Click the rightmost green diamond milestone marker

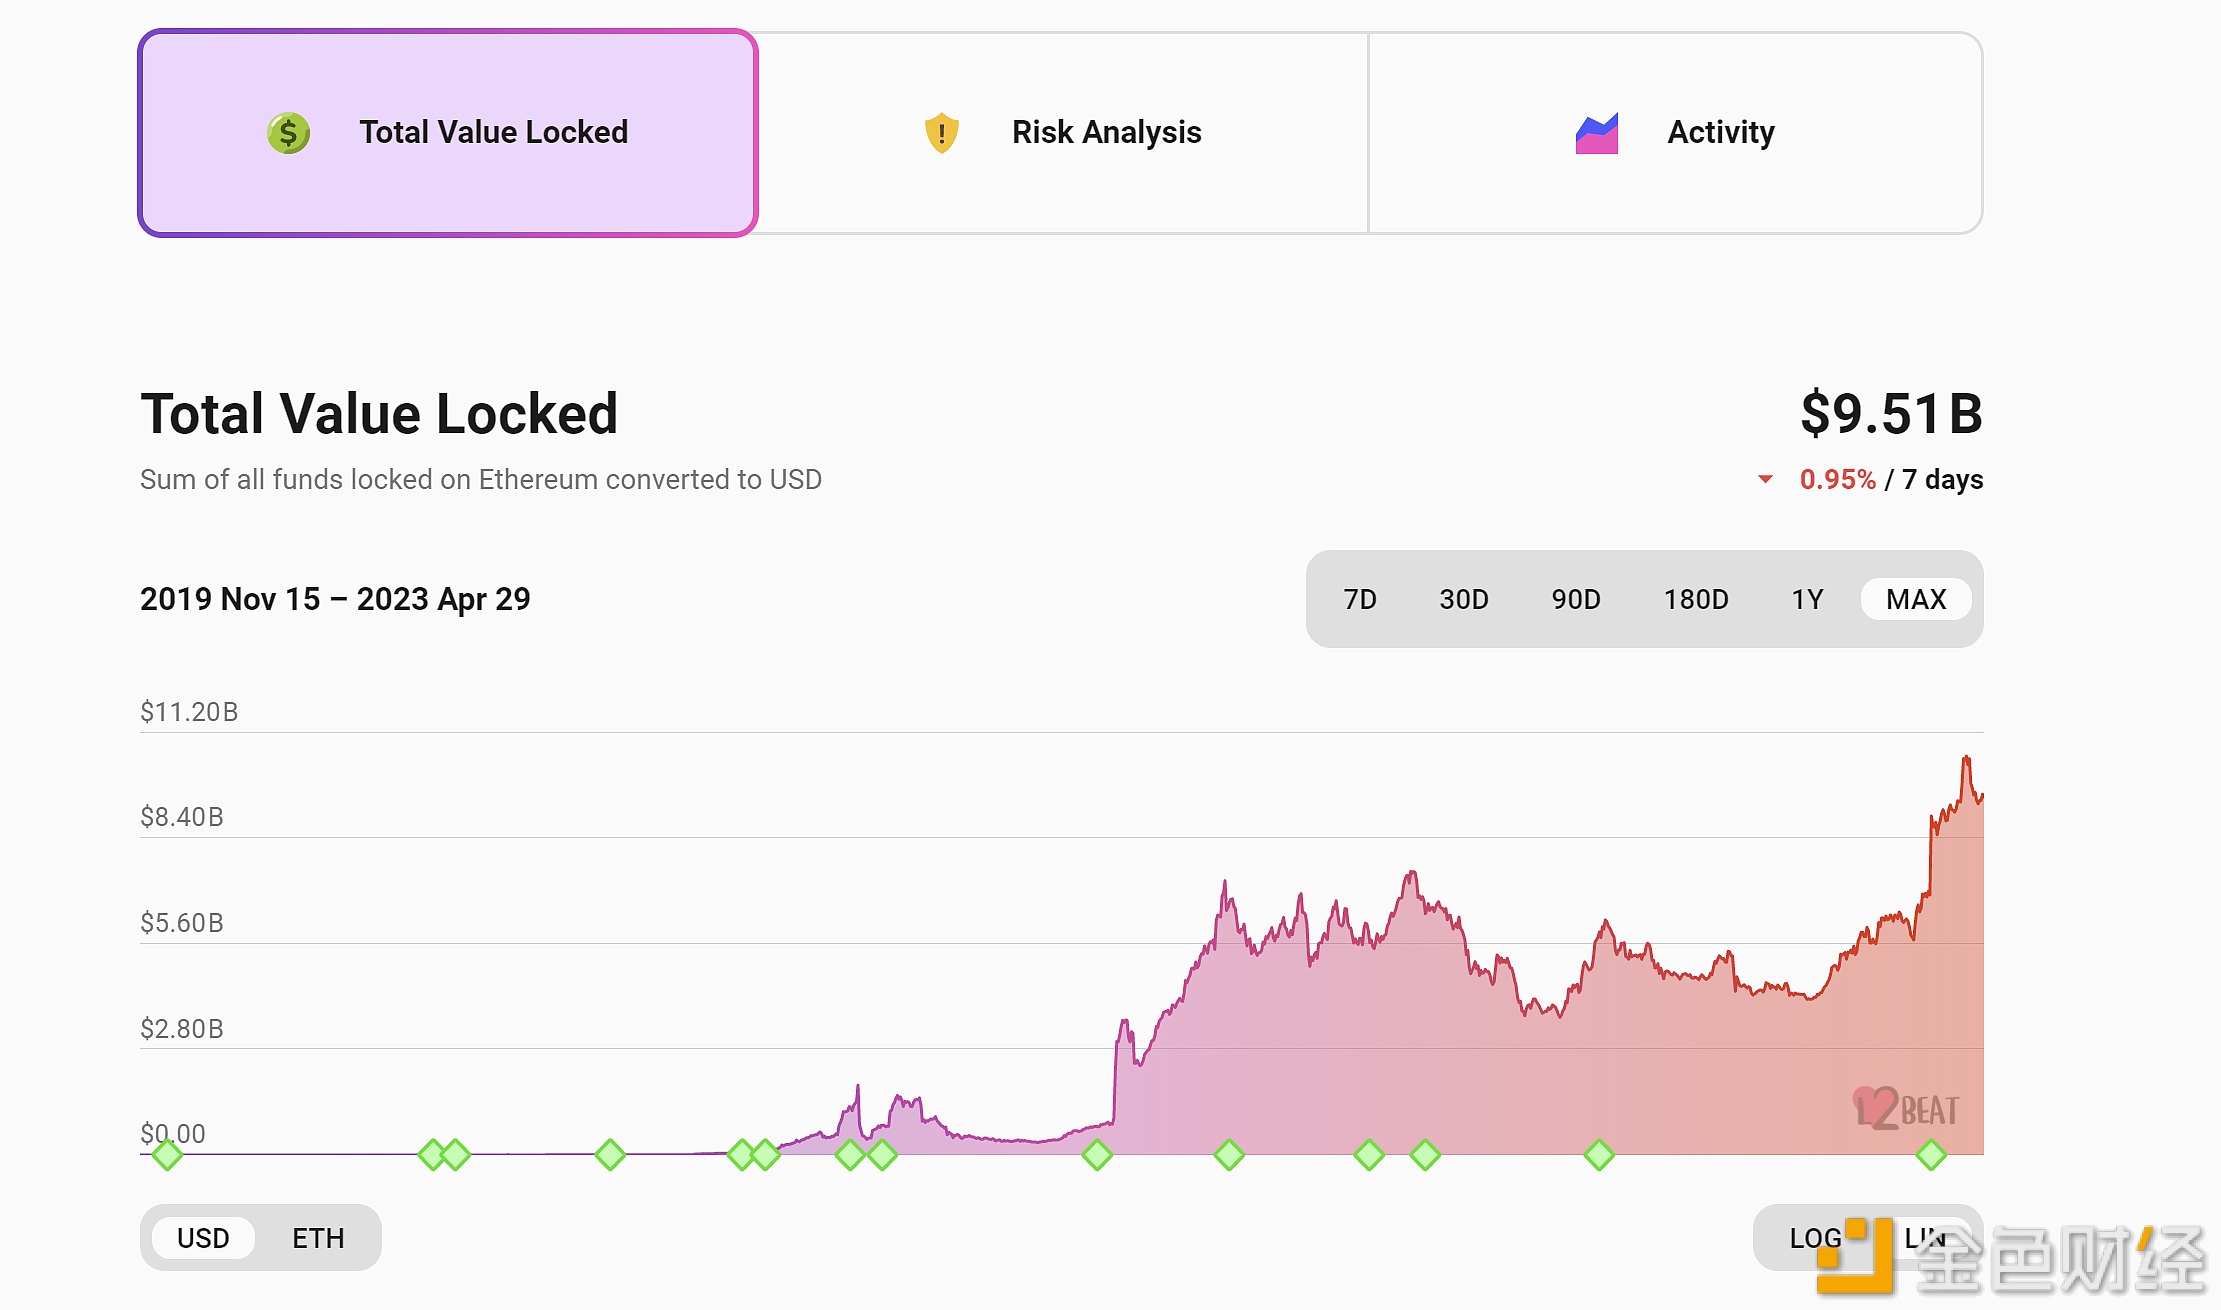point(1932,1155)
